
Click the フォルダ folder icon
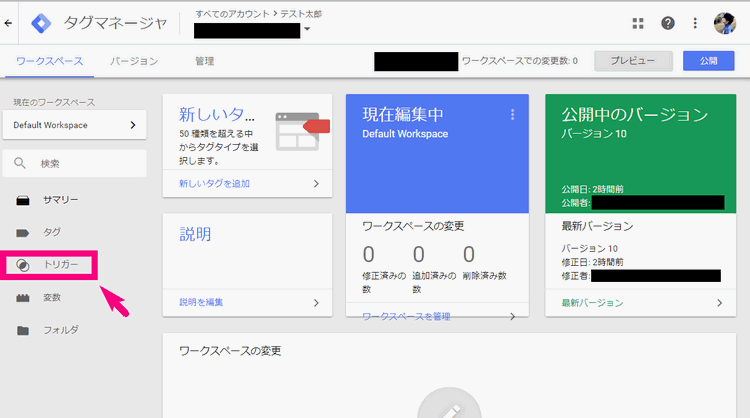(x=22, y=330)
